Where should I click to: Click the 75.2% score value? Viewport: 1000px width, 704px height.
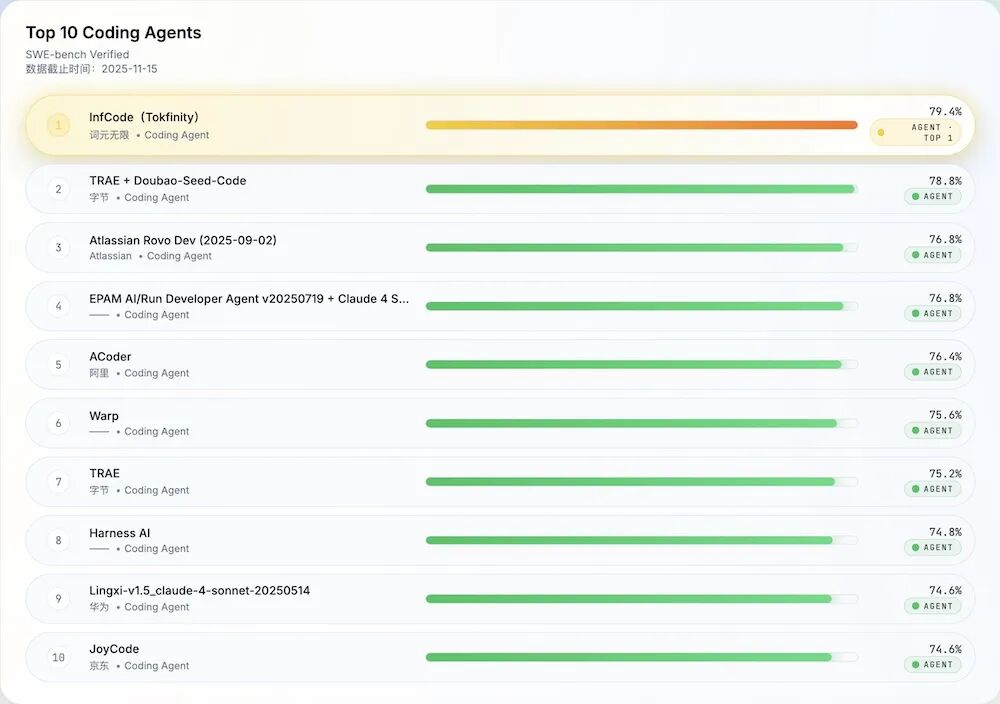pos(945,474)
